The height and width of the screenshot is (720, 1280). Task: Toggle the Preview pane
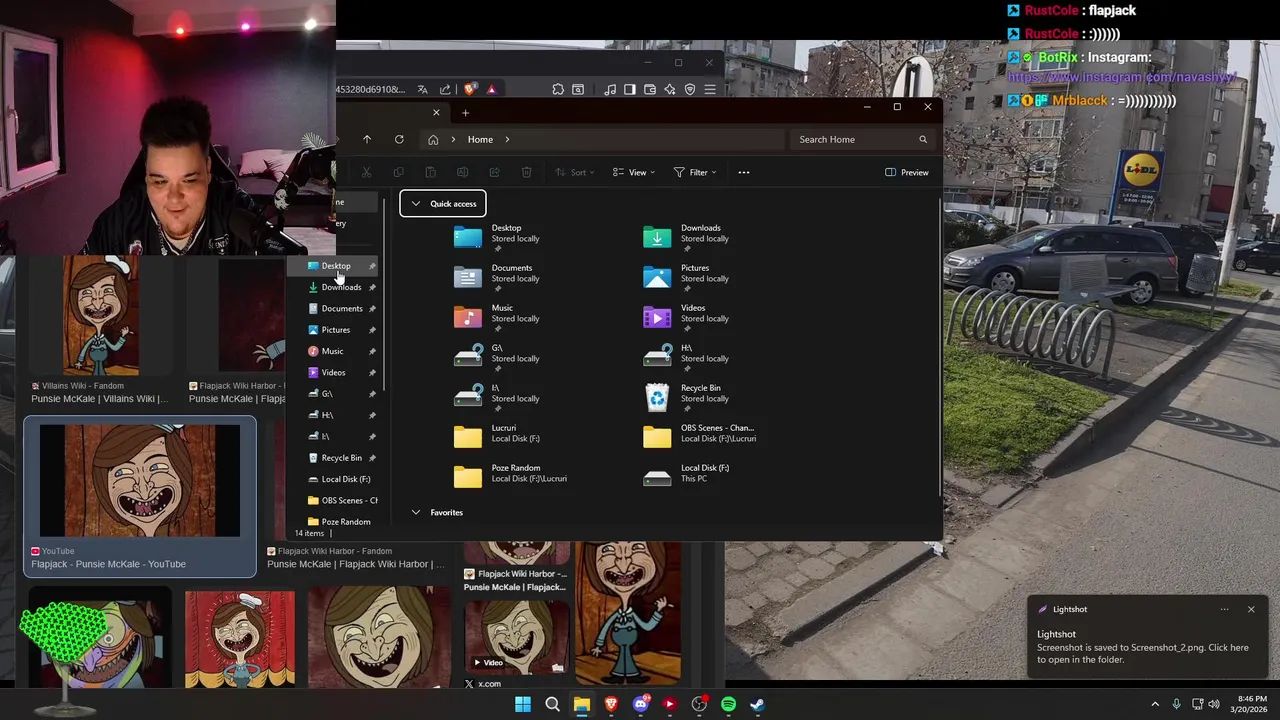click(x=907, y=172)
